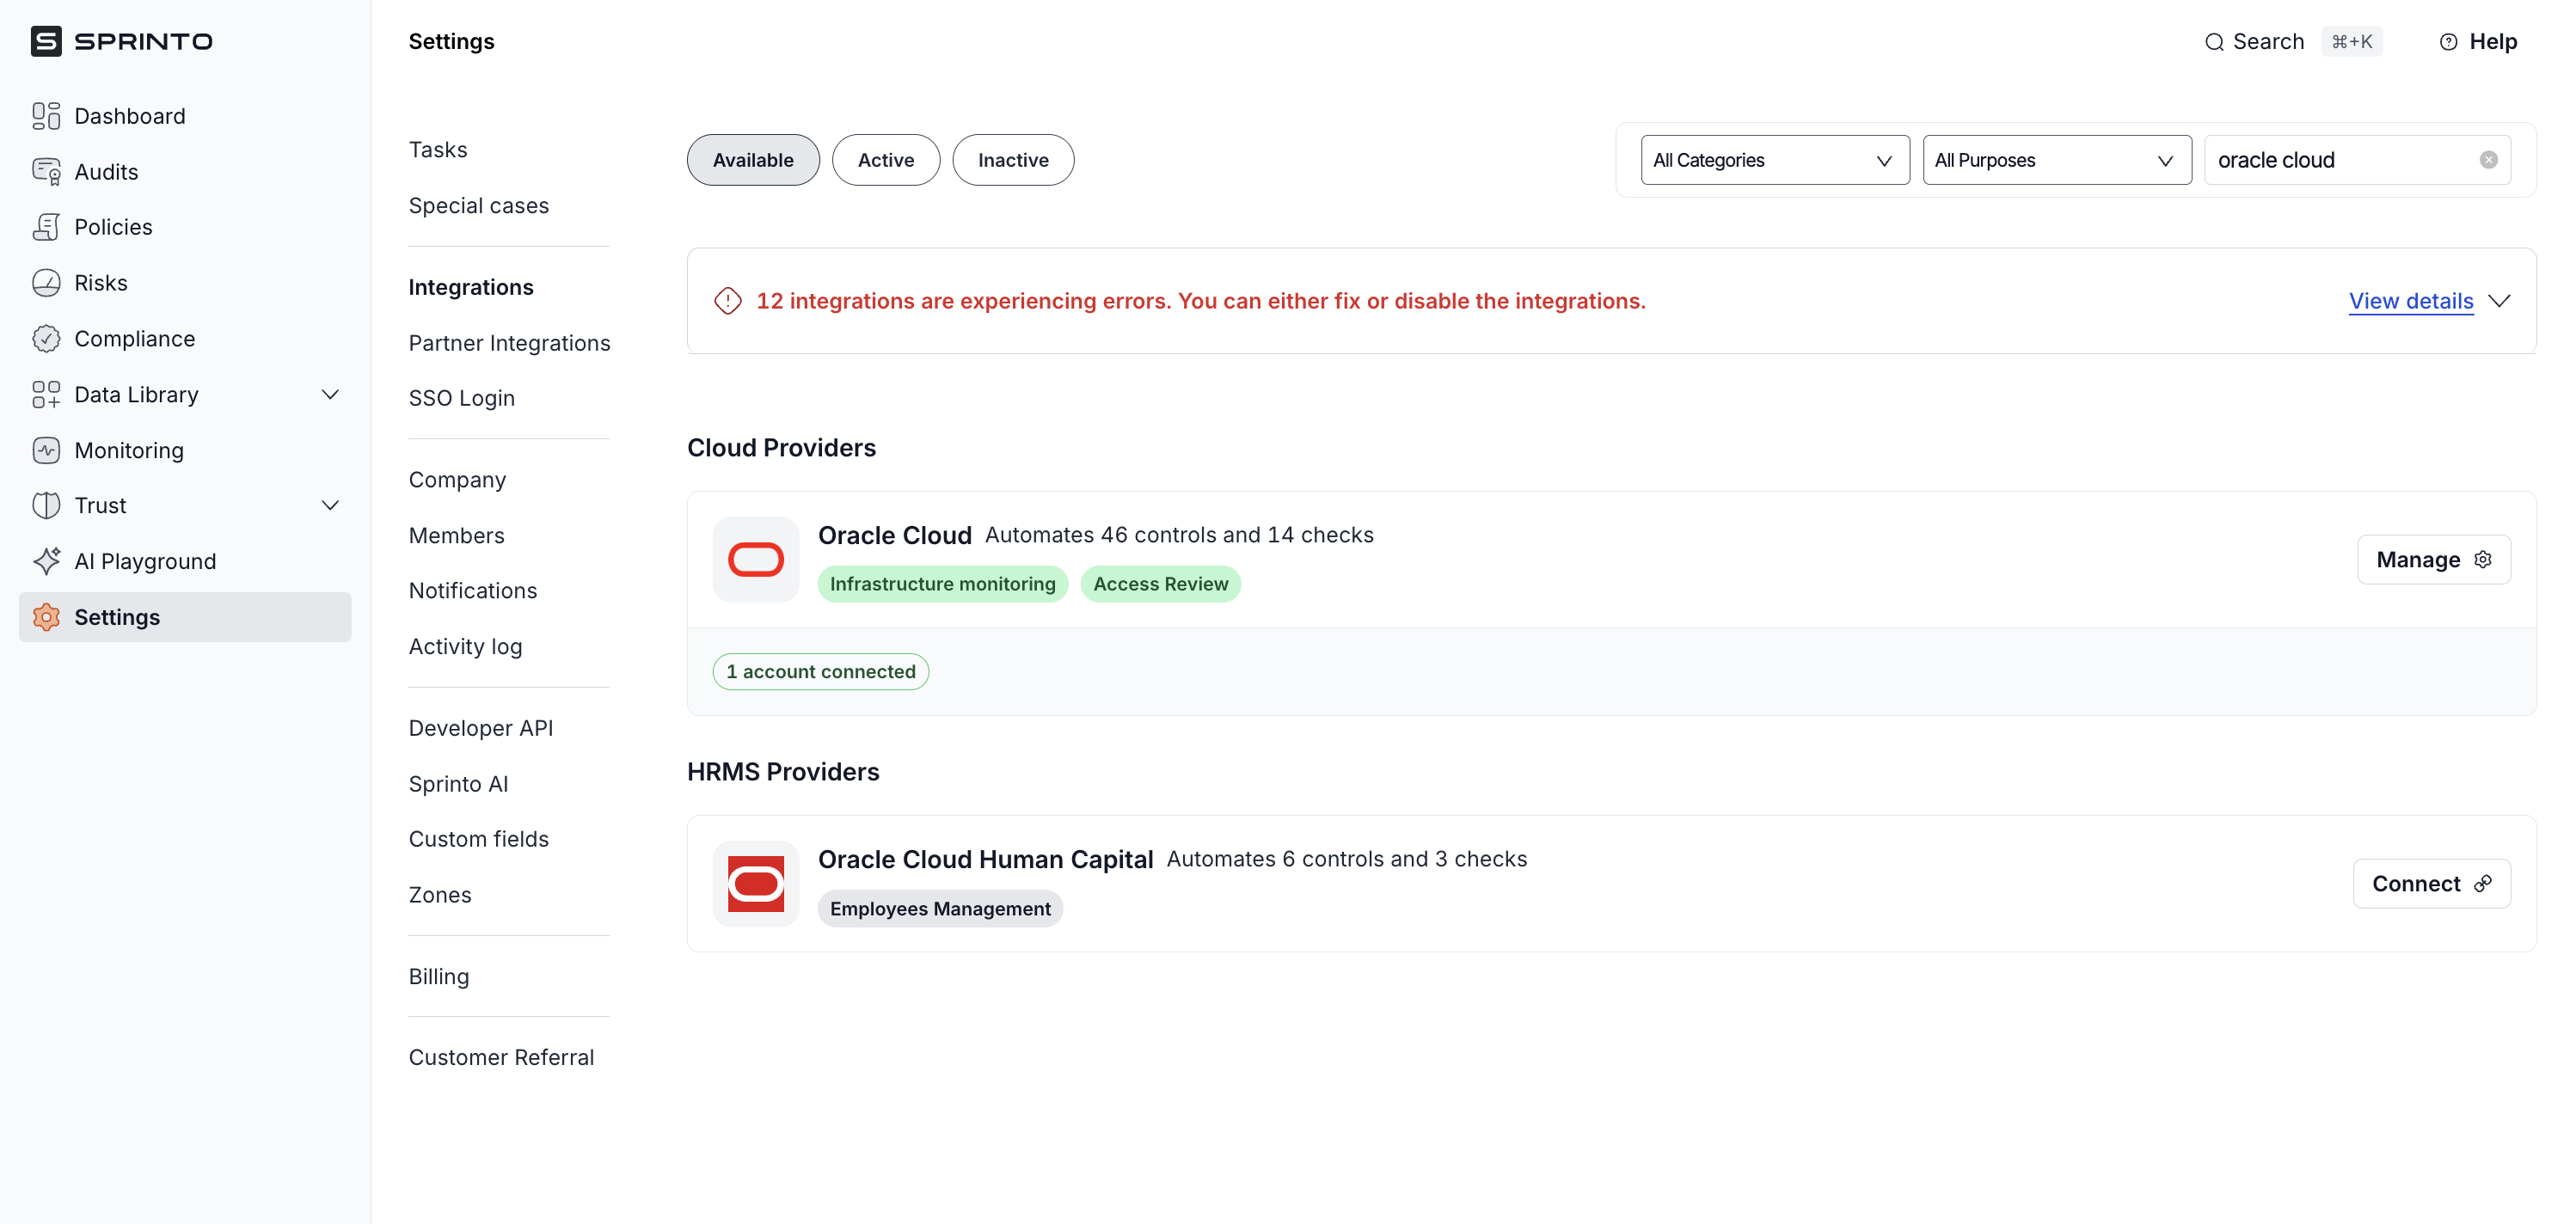The width and height of the screenshot is (2576, 1224).
Task: Open Compliance via its badge icon
Action: tap(46, 339)
